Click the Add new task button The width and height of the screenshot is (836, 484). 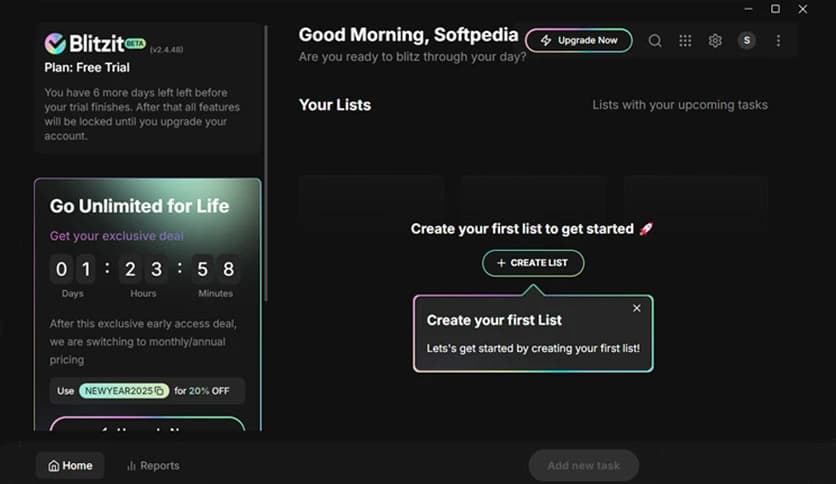pos(584,465)
